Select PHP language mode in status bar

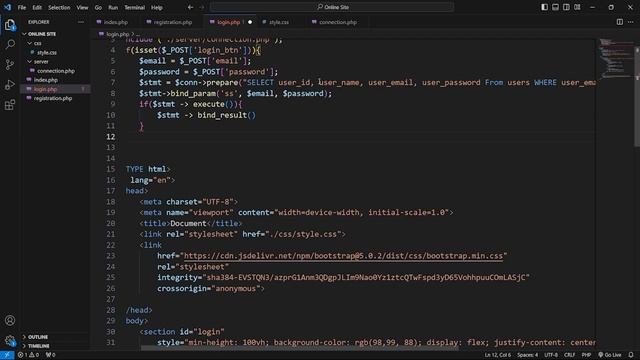point(586,355)
